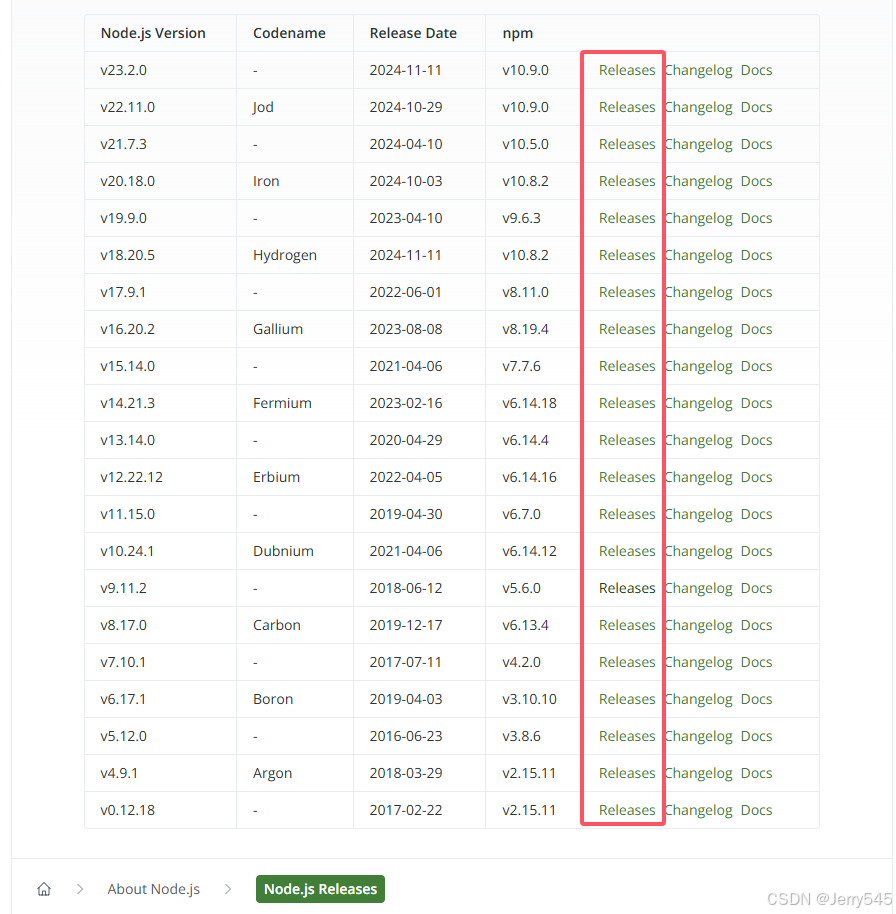Screen dimensions: 896x914
Task: Open Changelog for v20.18.0
Action: (698, 181)
